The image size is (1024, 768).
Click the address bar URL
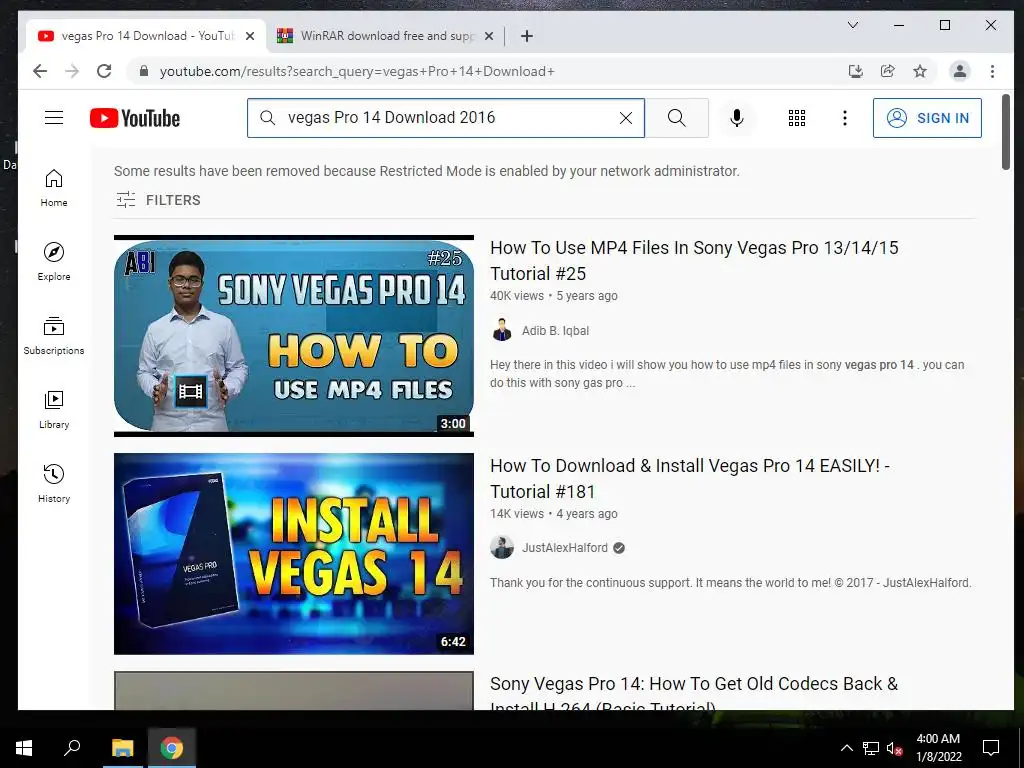click(357, 71)
